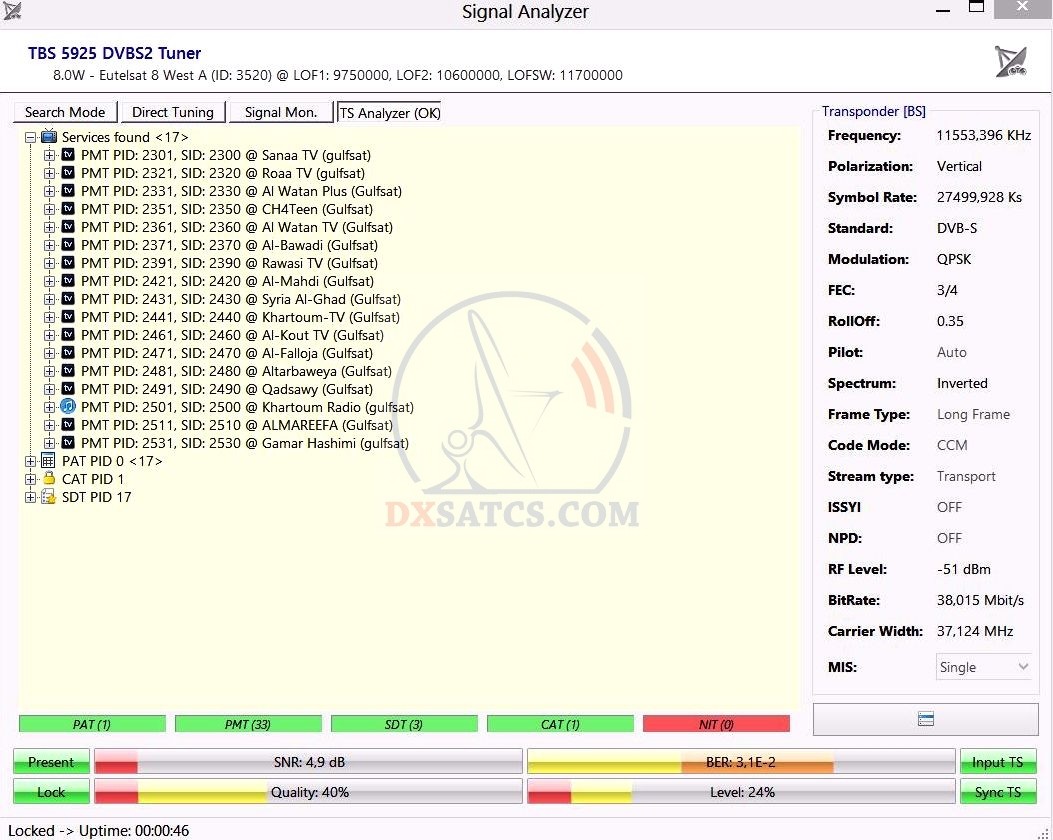Screen dimensions: 1053x840
Task: Click the Present status button
Action: click(x=51, y=761)
